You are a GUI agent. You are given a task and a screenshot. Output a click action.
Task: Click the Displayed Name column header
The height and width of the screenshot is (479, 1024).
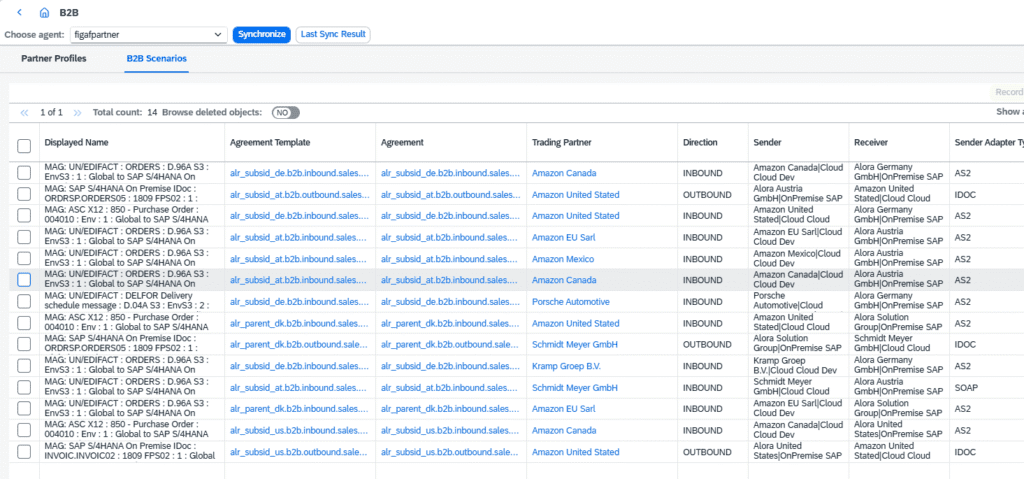click(x=76, y=142)
